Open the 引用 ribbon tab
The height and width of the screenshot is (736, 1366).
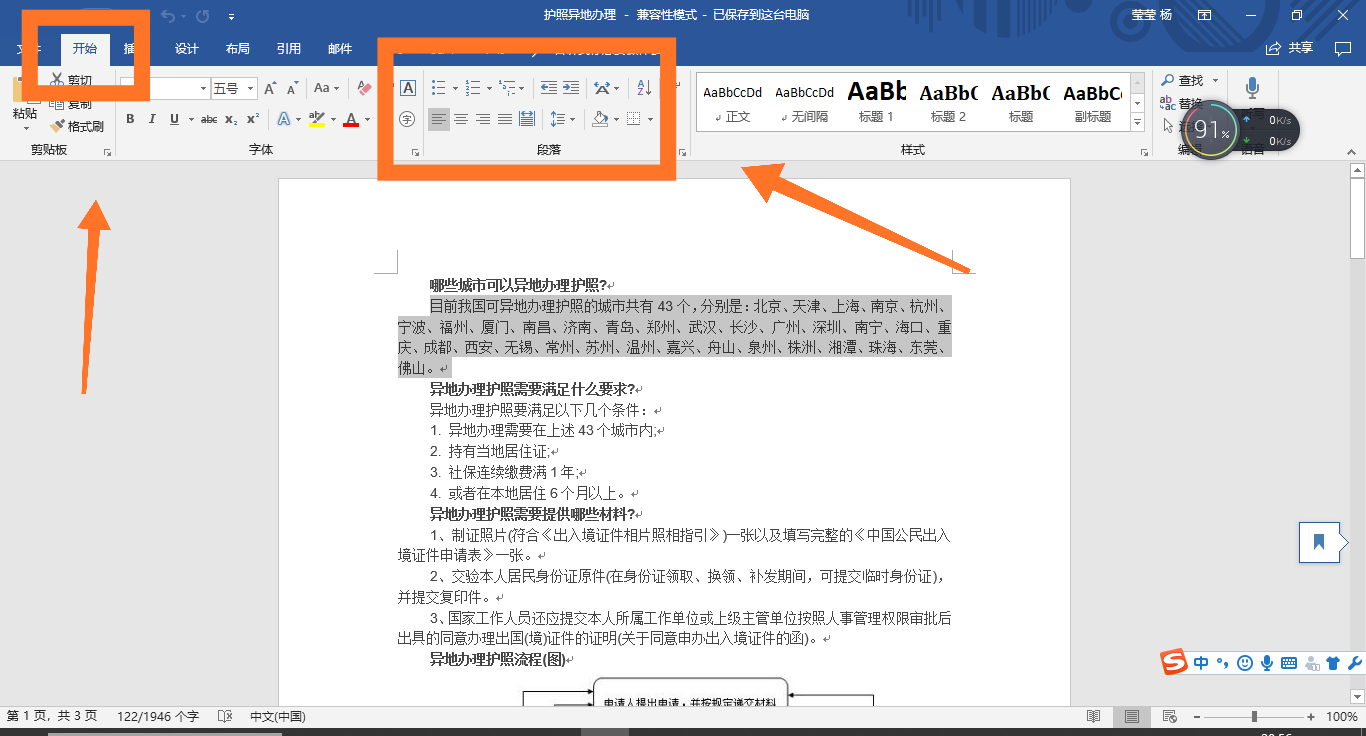point(289,49)
